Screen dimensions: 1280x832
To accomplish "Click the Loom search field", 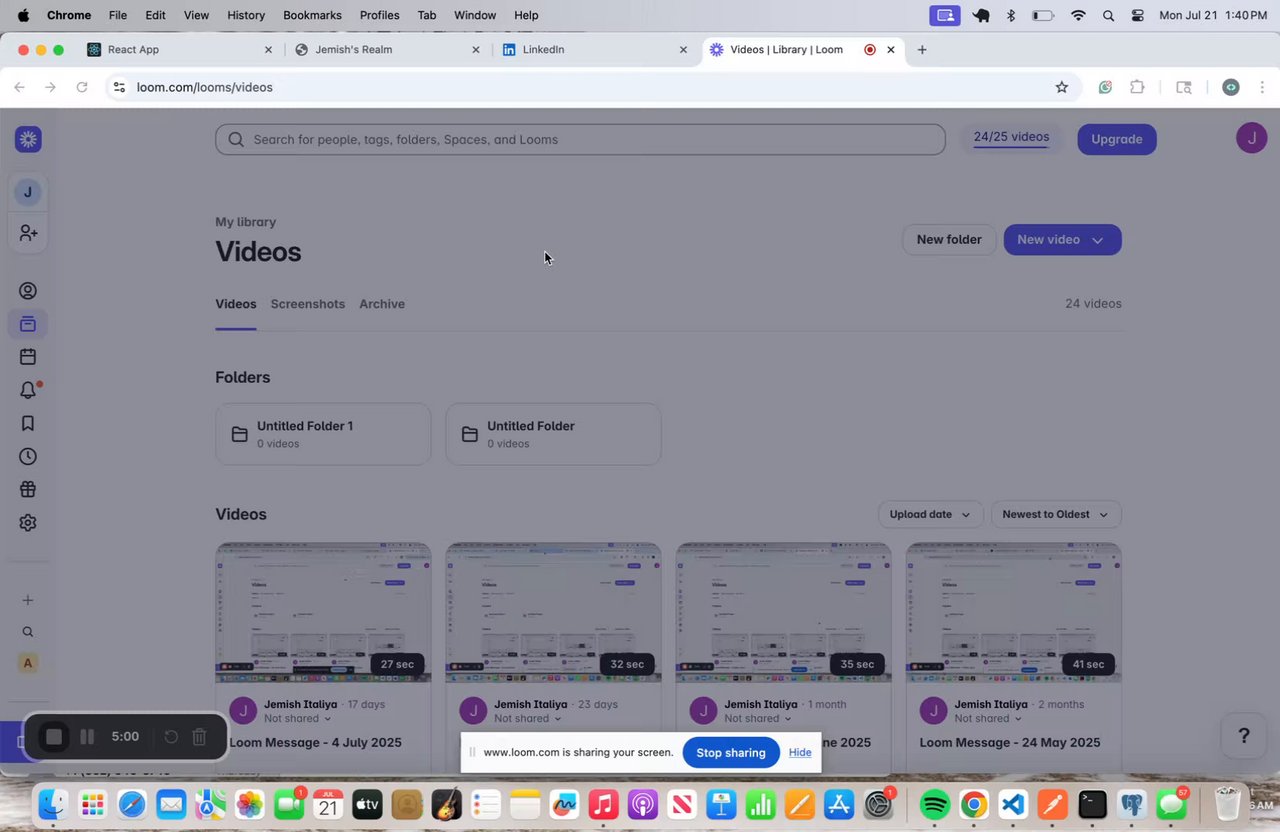I will [580, 139].
